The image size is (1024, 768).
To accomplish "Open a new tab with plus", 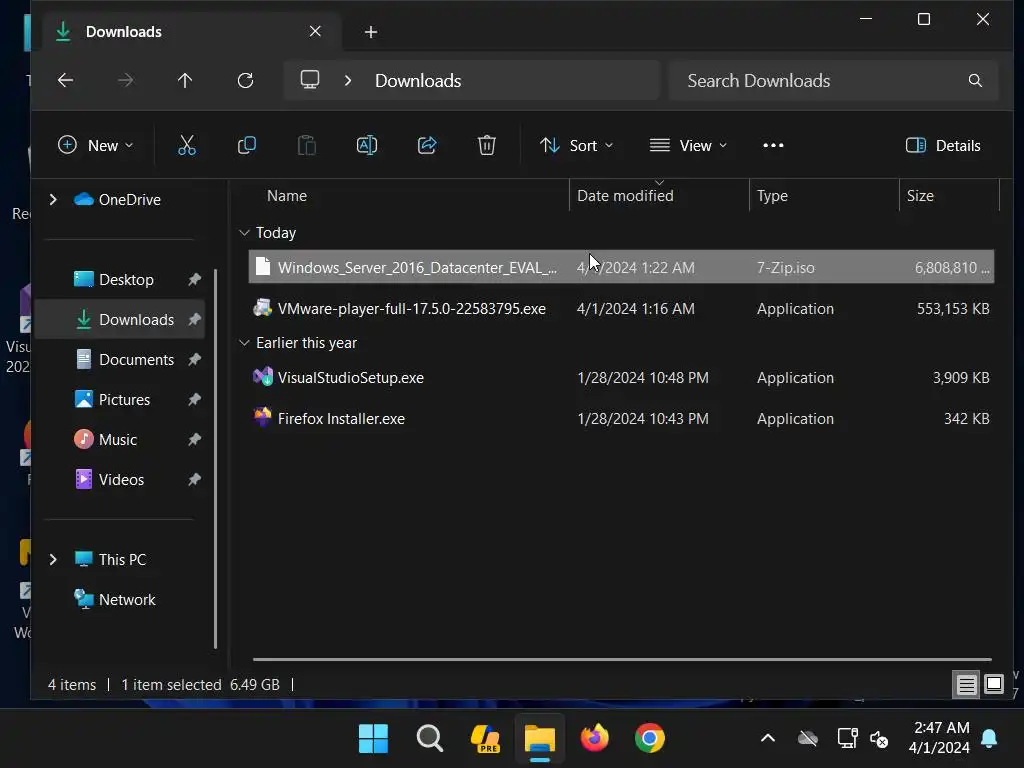I will point(371,31).
